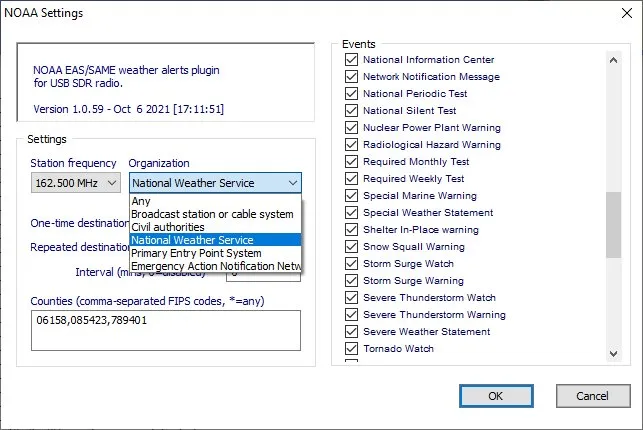Select Any from the Organization list
The image size is (643, 430).
tap(140, 201)
